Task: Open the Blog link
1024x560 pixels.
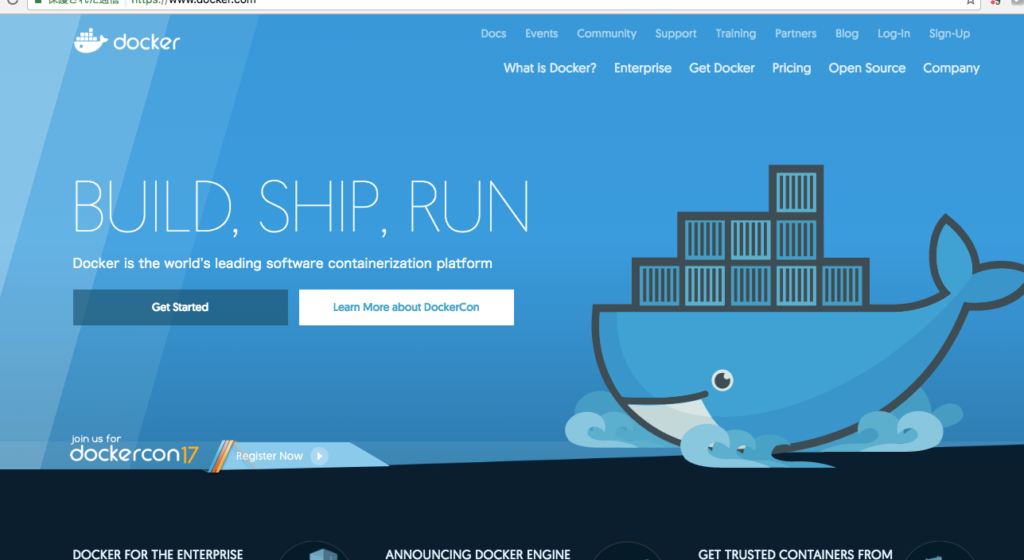Action: [x=846, y=34]
